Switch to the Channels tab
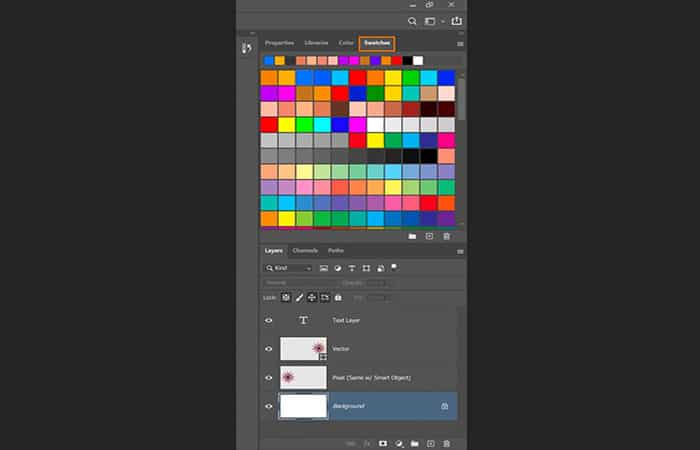This screenshot has width=700, height=450. (305, 251)
